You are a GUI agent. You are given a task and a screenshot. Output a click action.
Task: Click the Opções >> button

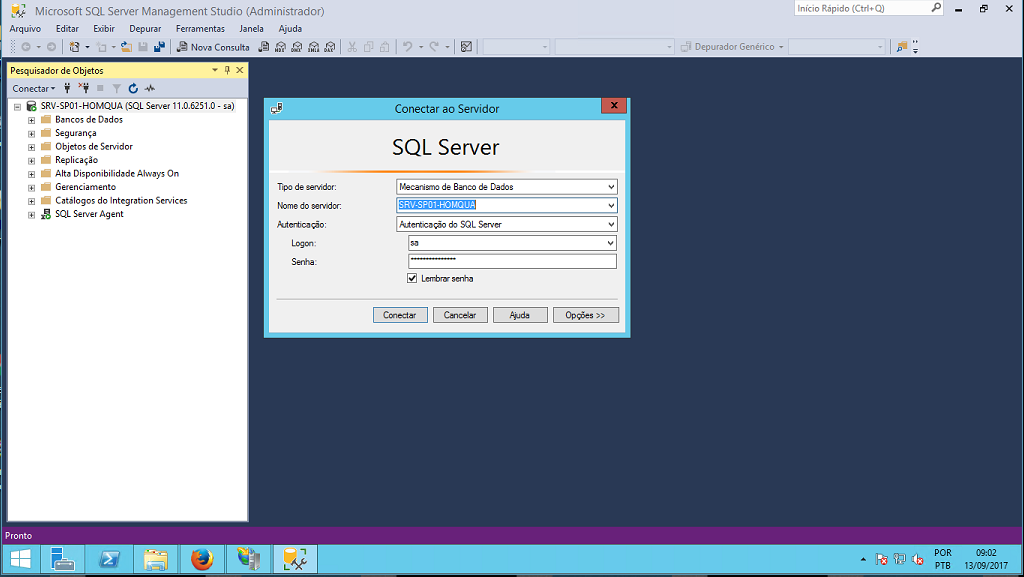coord(587,314)
